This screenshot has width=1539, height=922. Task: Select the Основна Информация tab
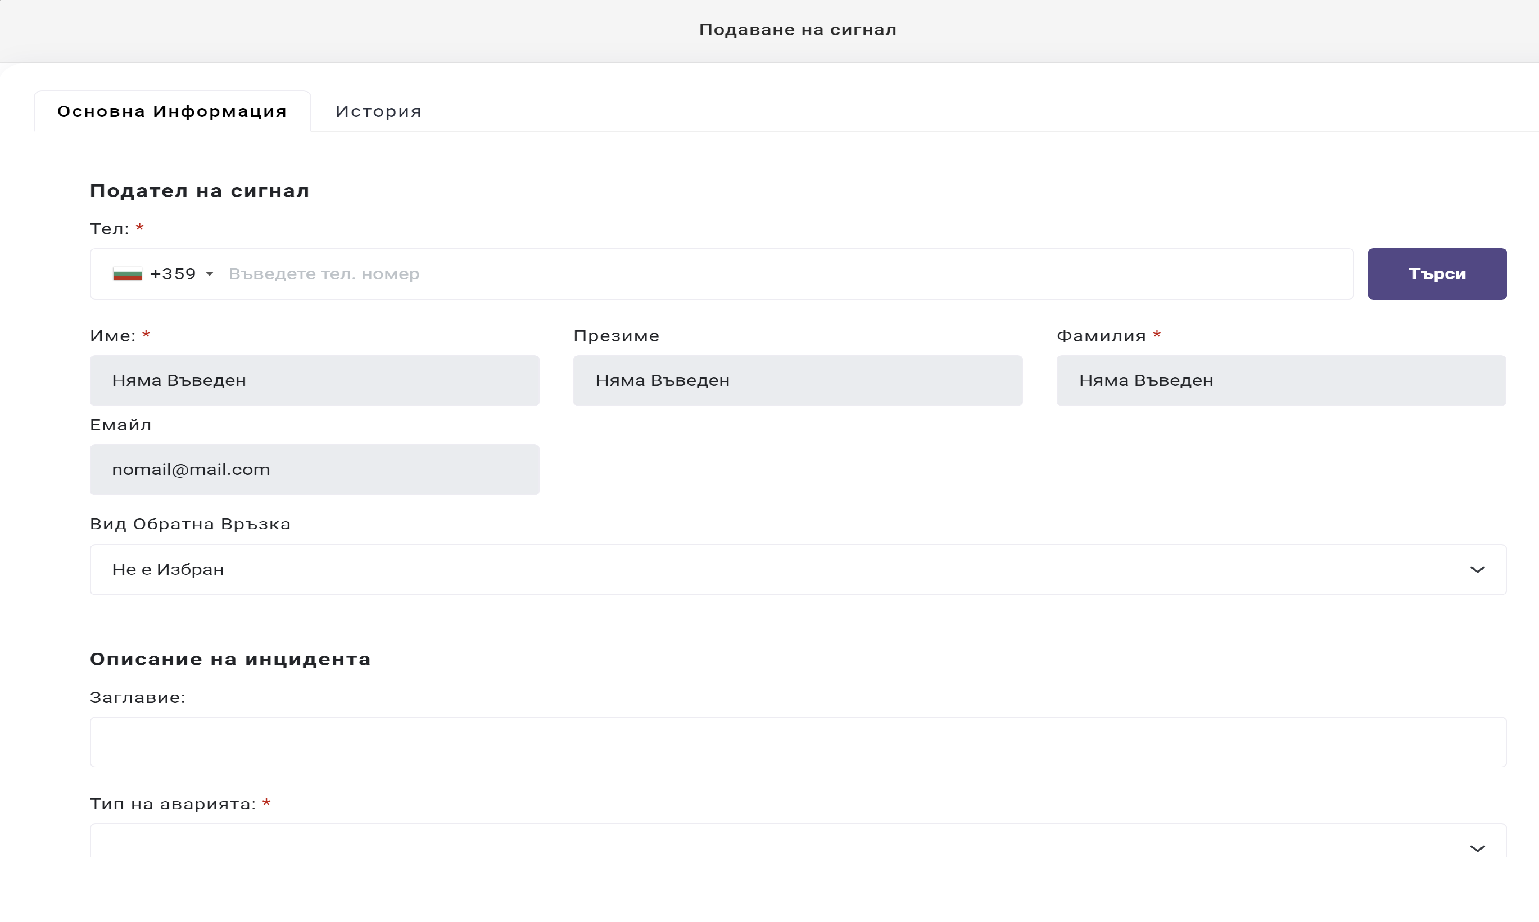click(x=172, y=111)
